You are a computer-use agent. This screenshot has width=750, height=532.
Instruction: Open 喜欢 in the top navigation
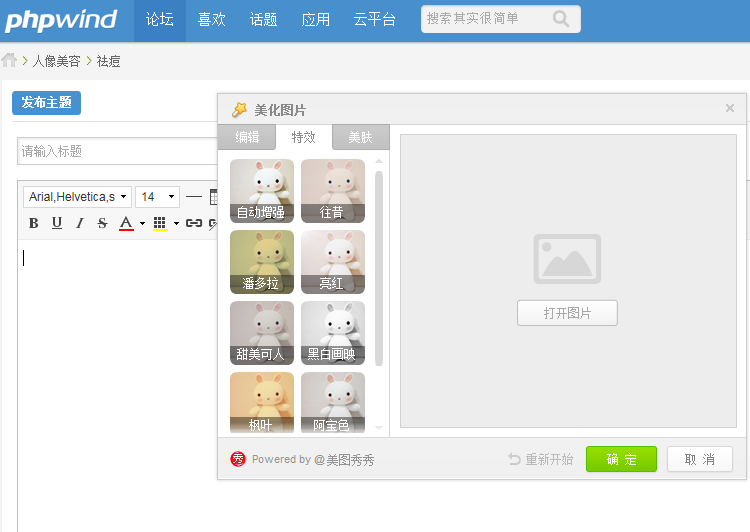tap(211, 20)
